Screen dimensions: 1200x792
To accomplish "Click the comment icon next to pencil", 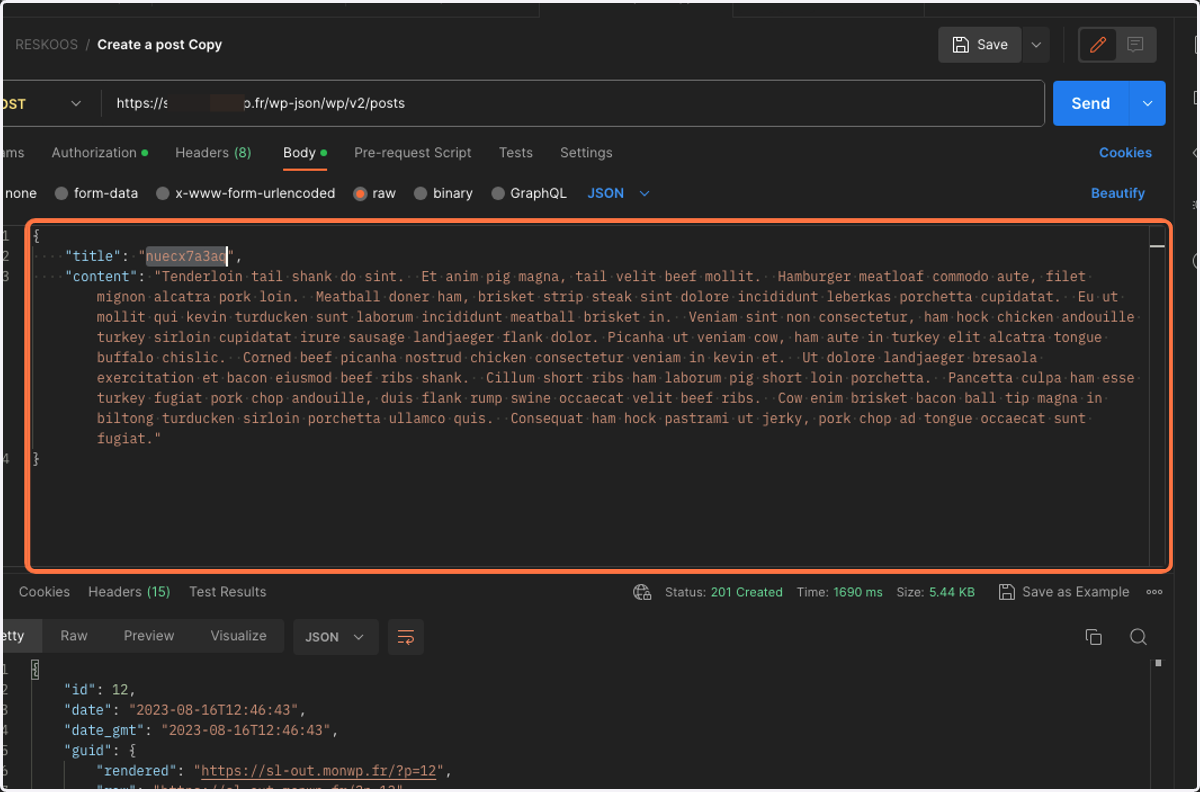I will (x=1135, y=45).
